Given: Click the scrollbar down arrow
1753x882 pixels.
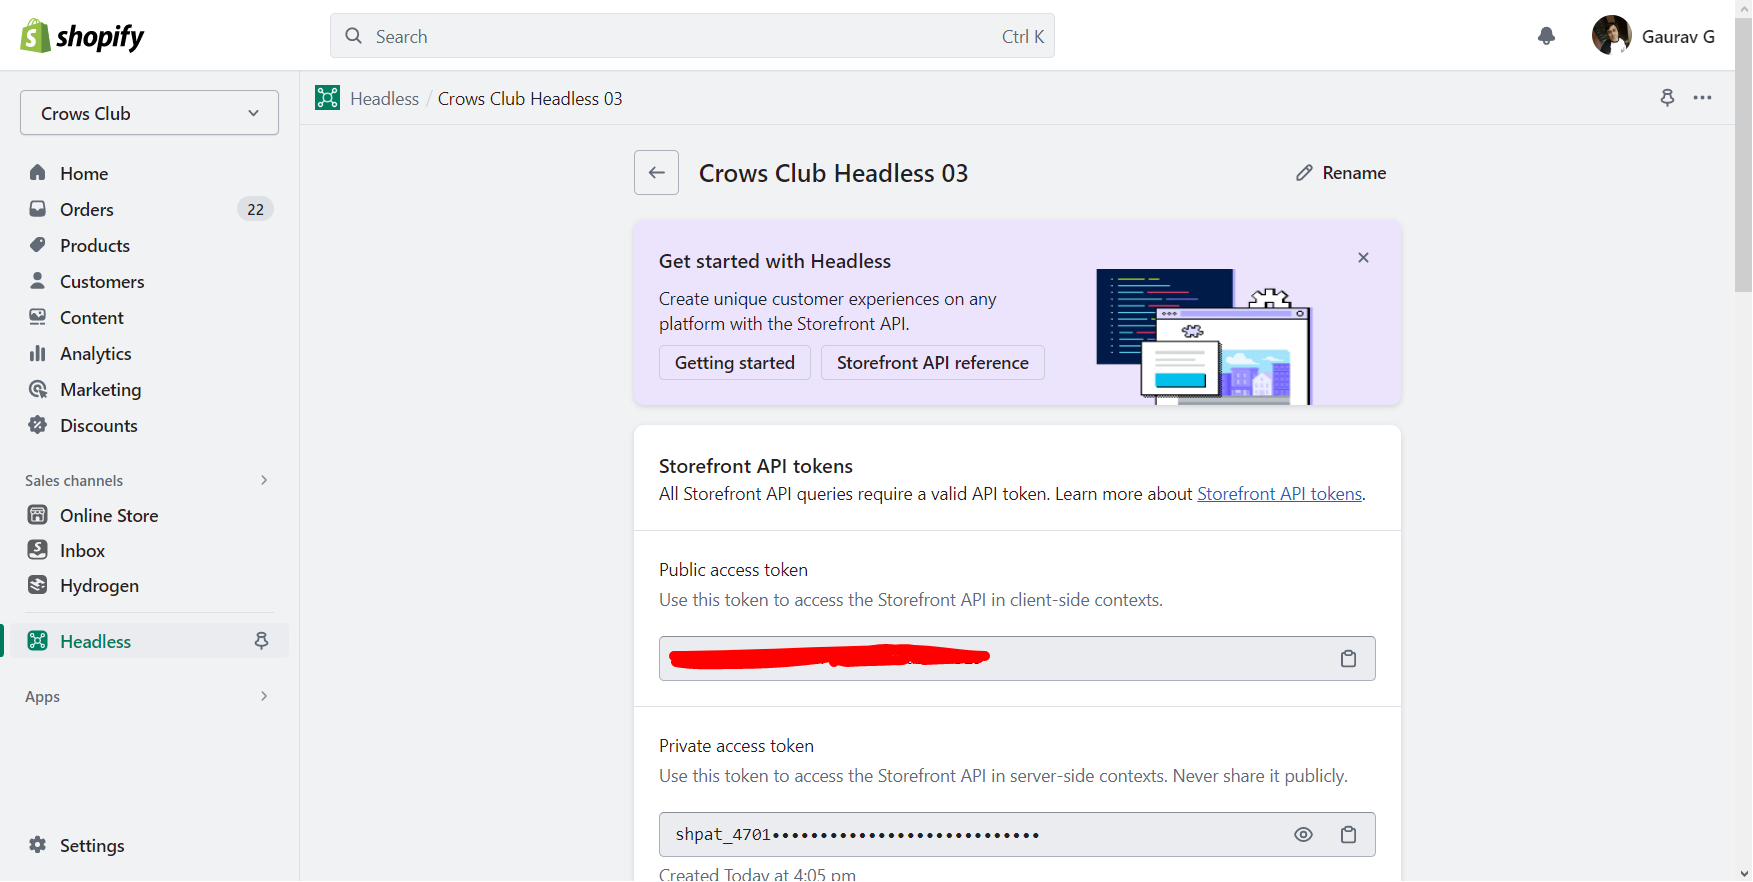Looking at the screenshot, I should [x=1743, y=873].
